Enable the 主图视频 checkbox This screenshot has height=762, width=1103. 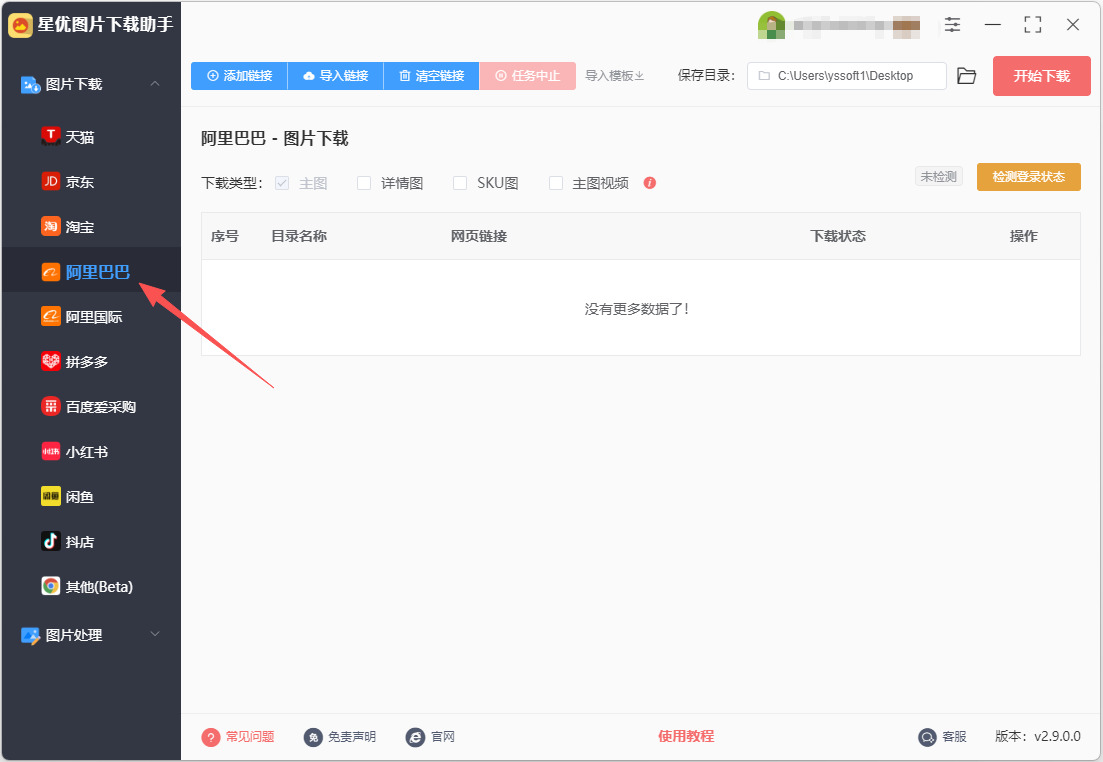[556, 183]
